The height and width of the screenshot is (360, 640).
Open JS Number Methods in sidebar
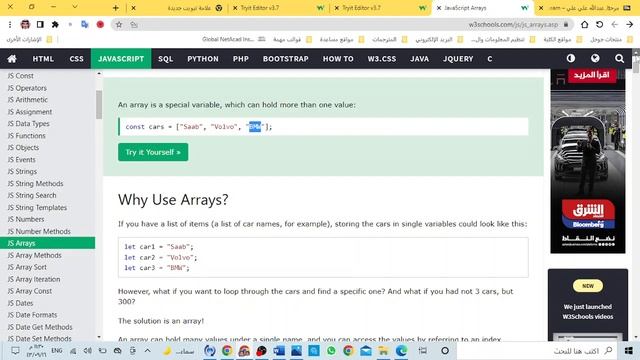click(39, 231)
